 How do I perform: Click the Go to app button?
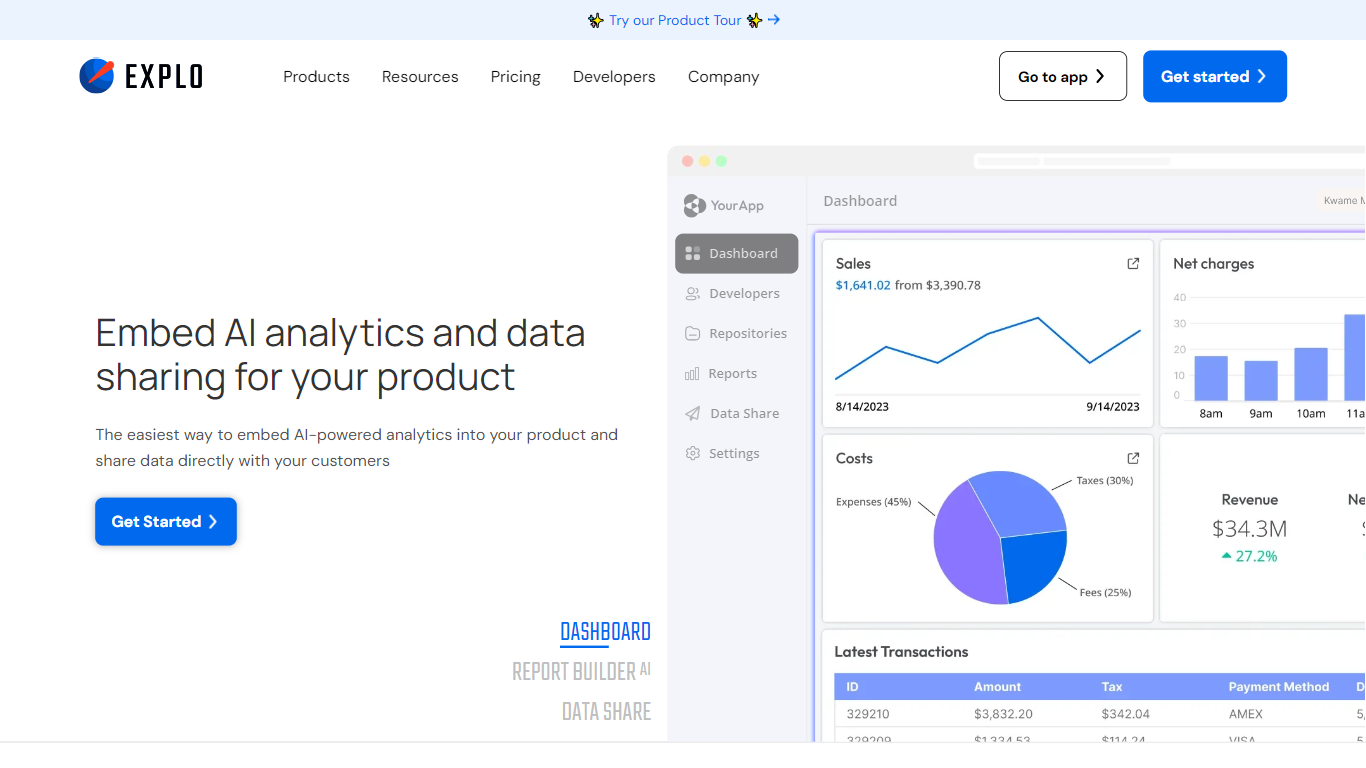(1063, 76)
